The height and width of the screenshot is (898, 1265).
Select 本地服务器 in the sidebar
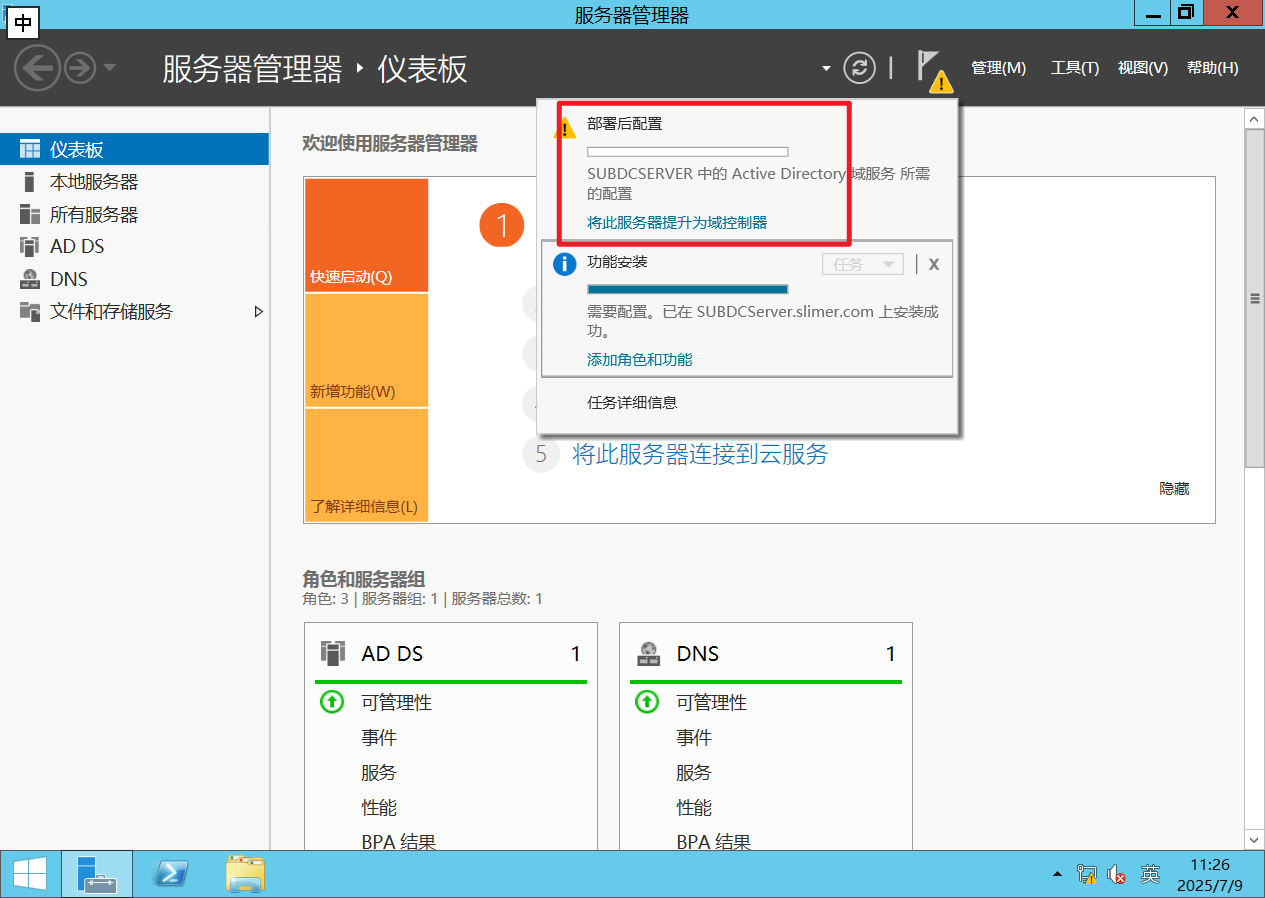coord(135,182)
